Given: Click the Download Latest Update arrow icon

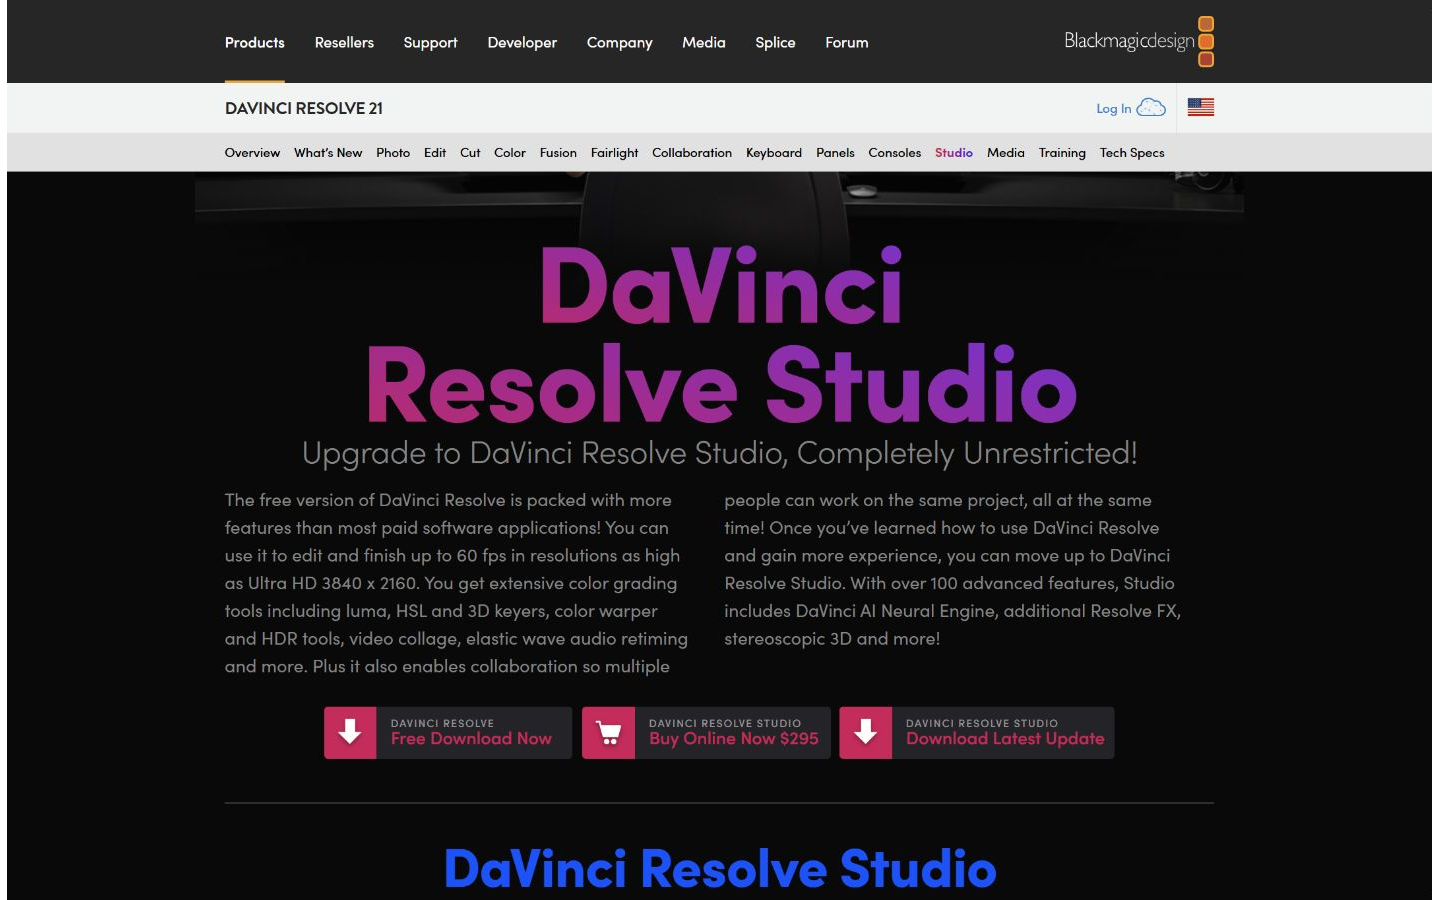Looking at the screenshot, I should tap(866, 733).
